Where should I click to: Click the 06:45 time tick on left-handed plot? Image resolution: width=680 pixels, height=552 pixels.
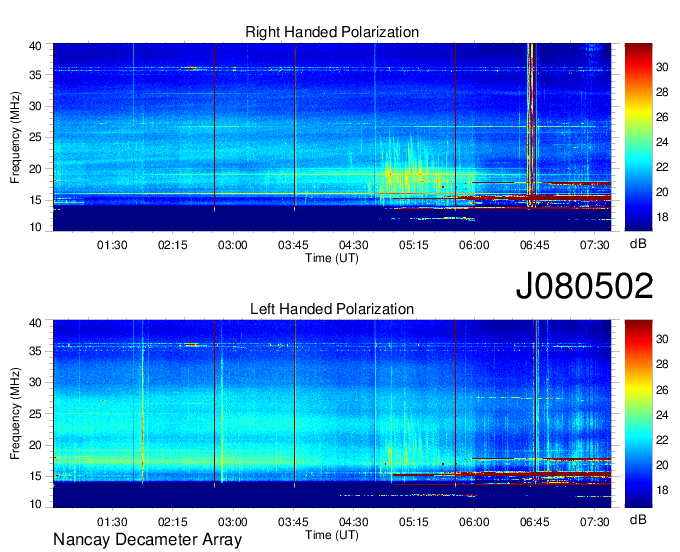point(534,522)
